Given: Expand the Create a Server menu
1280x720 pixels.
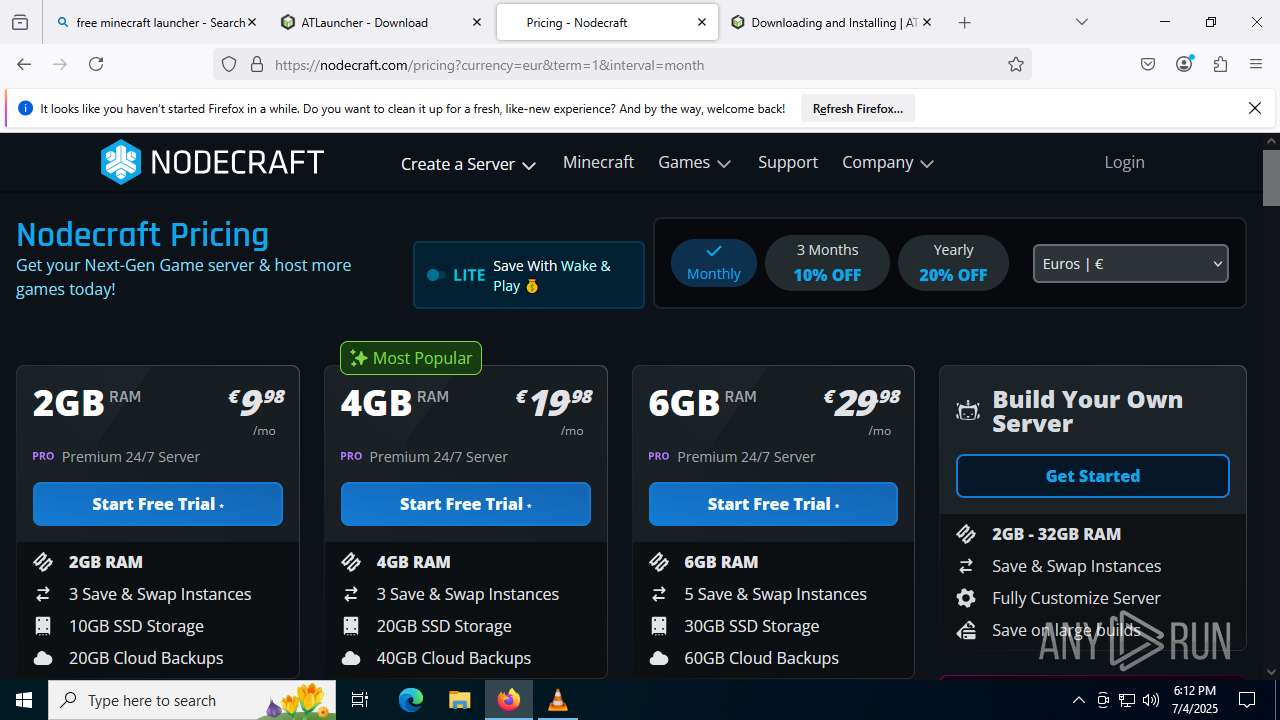Looking at the screenshot, I should pyautogui.click(x=468, y=164).
